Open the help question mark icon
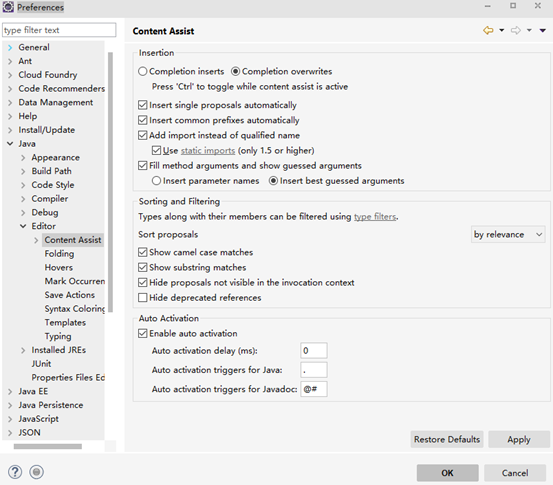 15,472
